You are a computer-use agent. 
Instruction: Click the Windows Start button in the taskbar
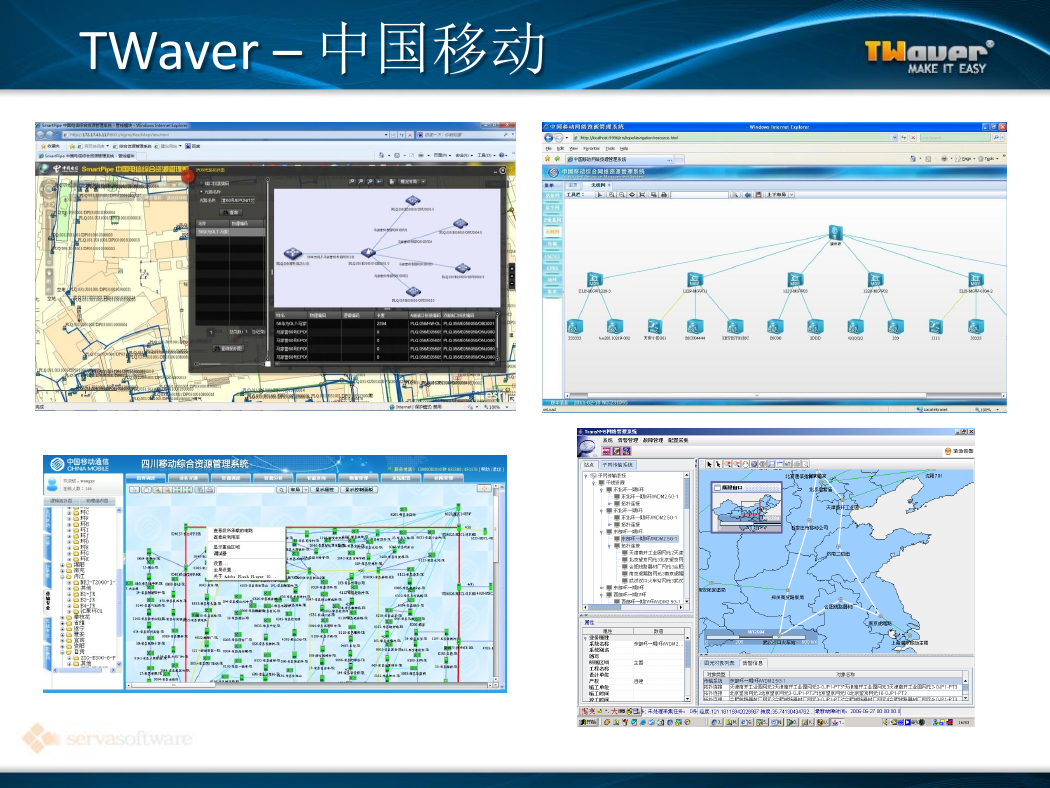[x=588, y=722]
